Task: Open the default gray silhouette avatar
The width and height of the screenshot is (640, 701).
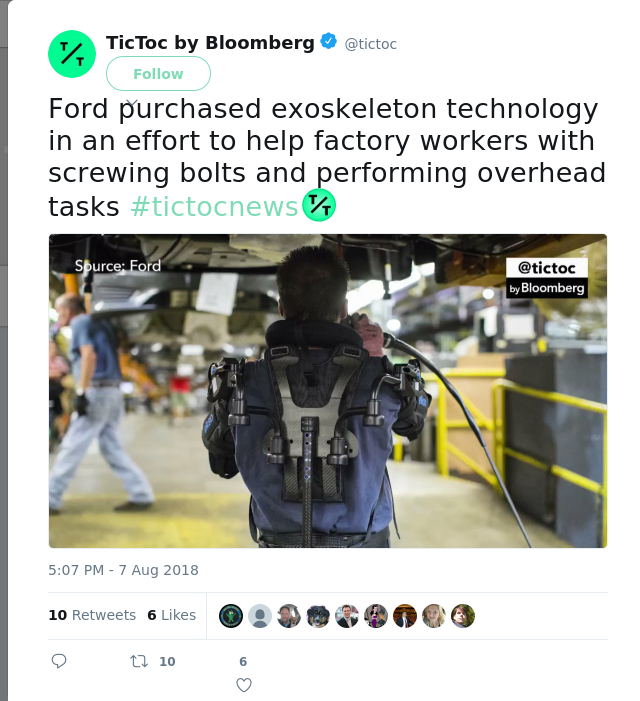Action: click(x=260, y=616)
